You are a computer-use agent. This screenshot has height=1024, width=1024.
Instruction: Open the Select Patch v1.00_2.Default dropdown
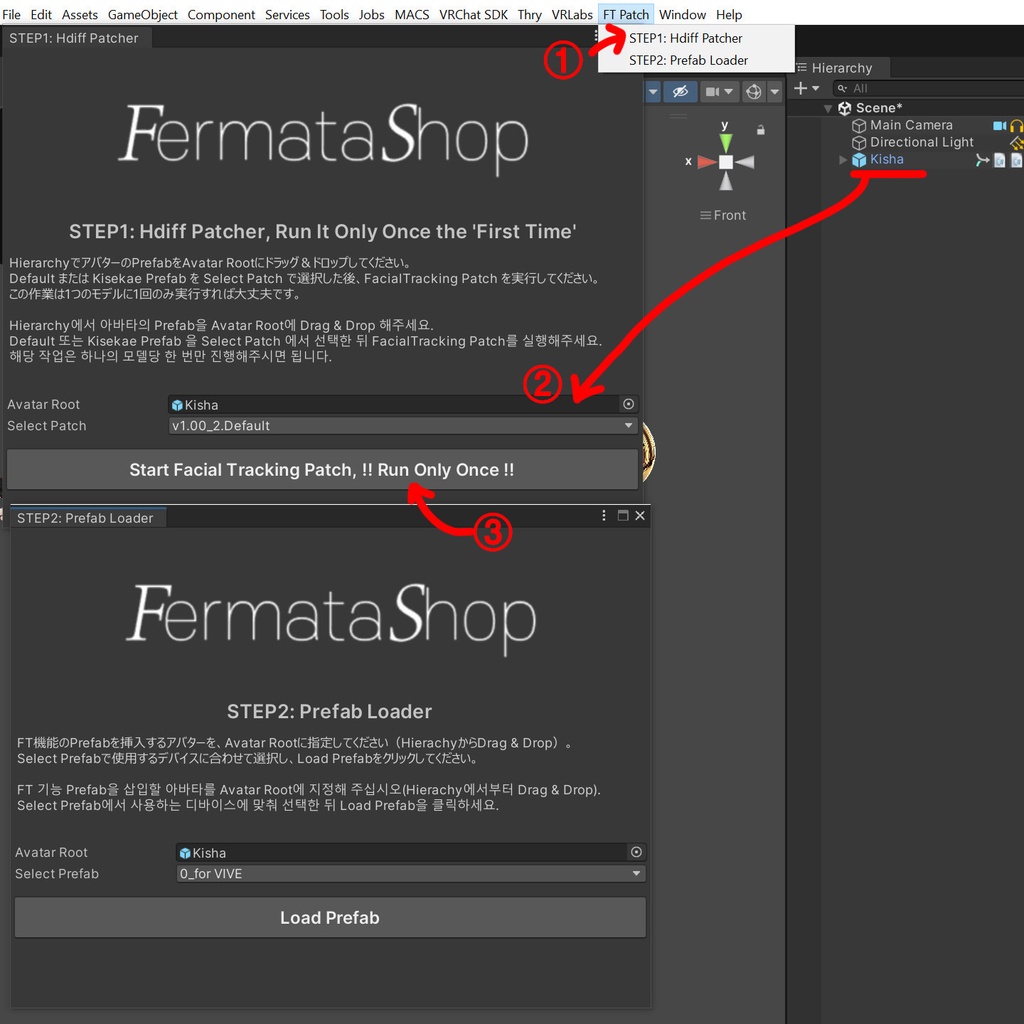[x=400, y=425]
